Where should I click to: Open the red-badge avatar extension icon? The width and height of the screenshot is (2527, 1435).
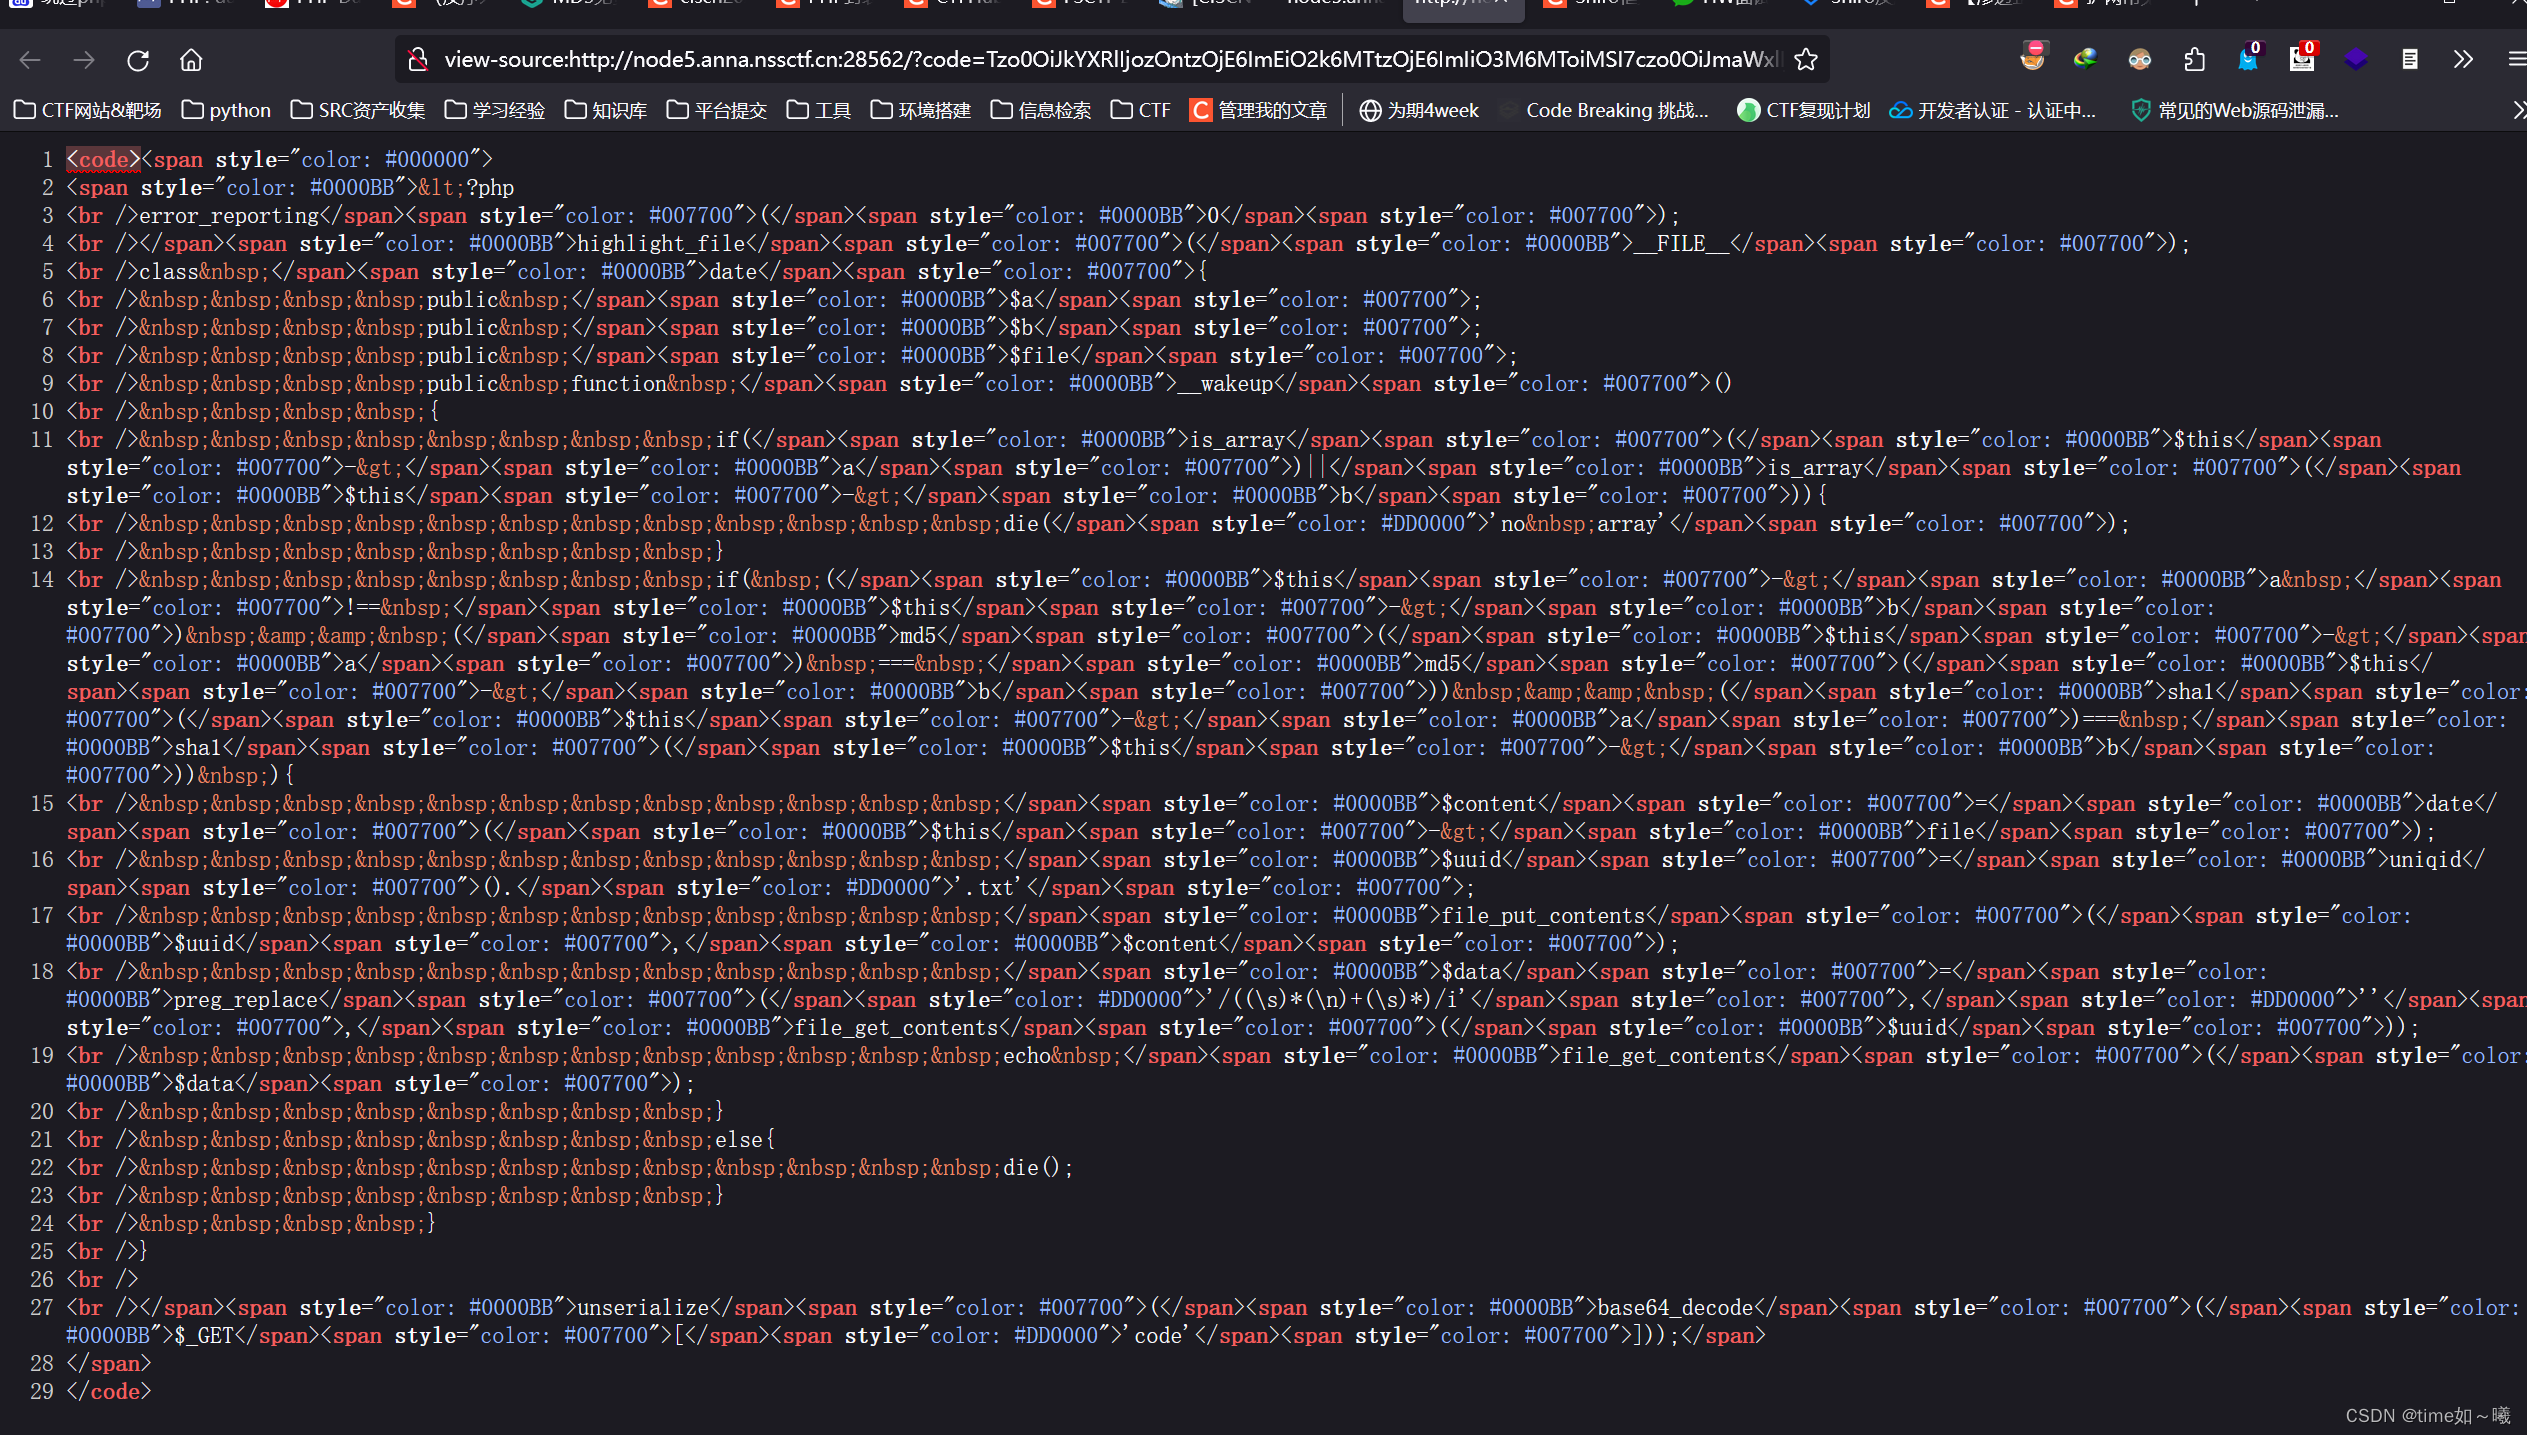(2032, 57)
